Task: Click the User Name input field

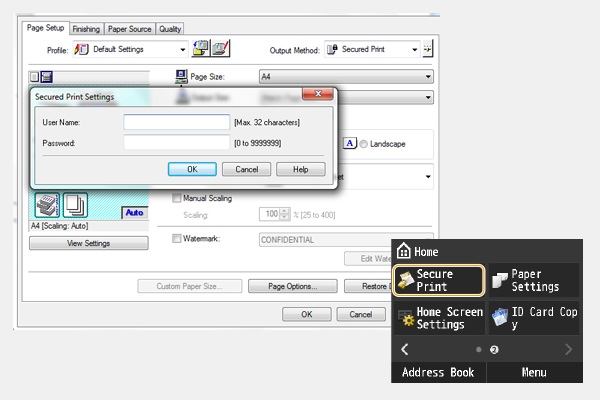Action: (176, 122)
